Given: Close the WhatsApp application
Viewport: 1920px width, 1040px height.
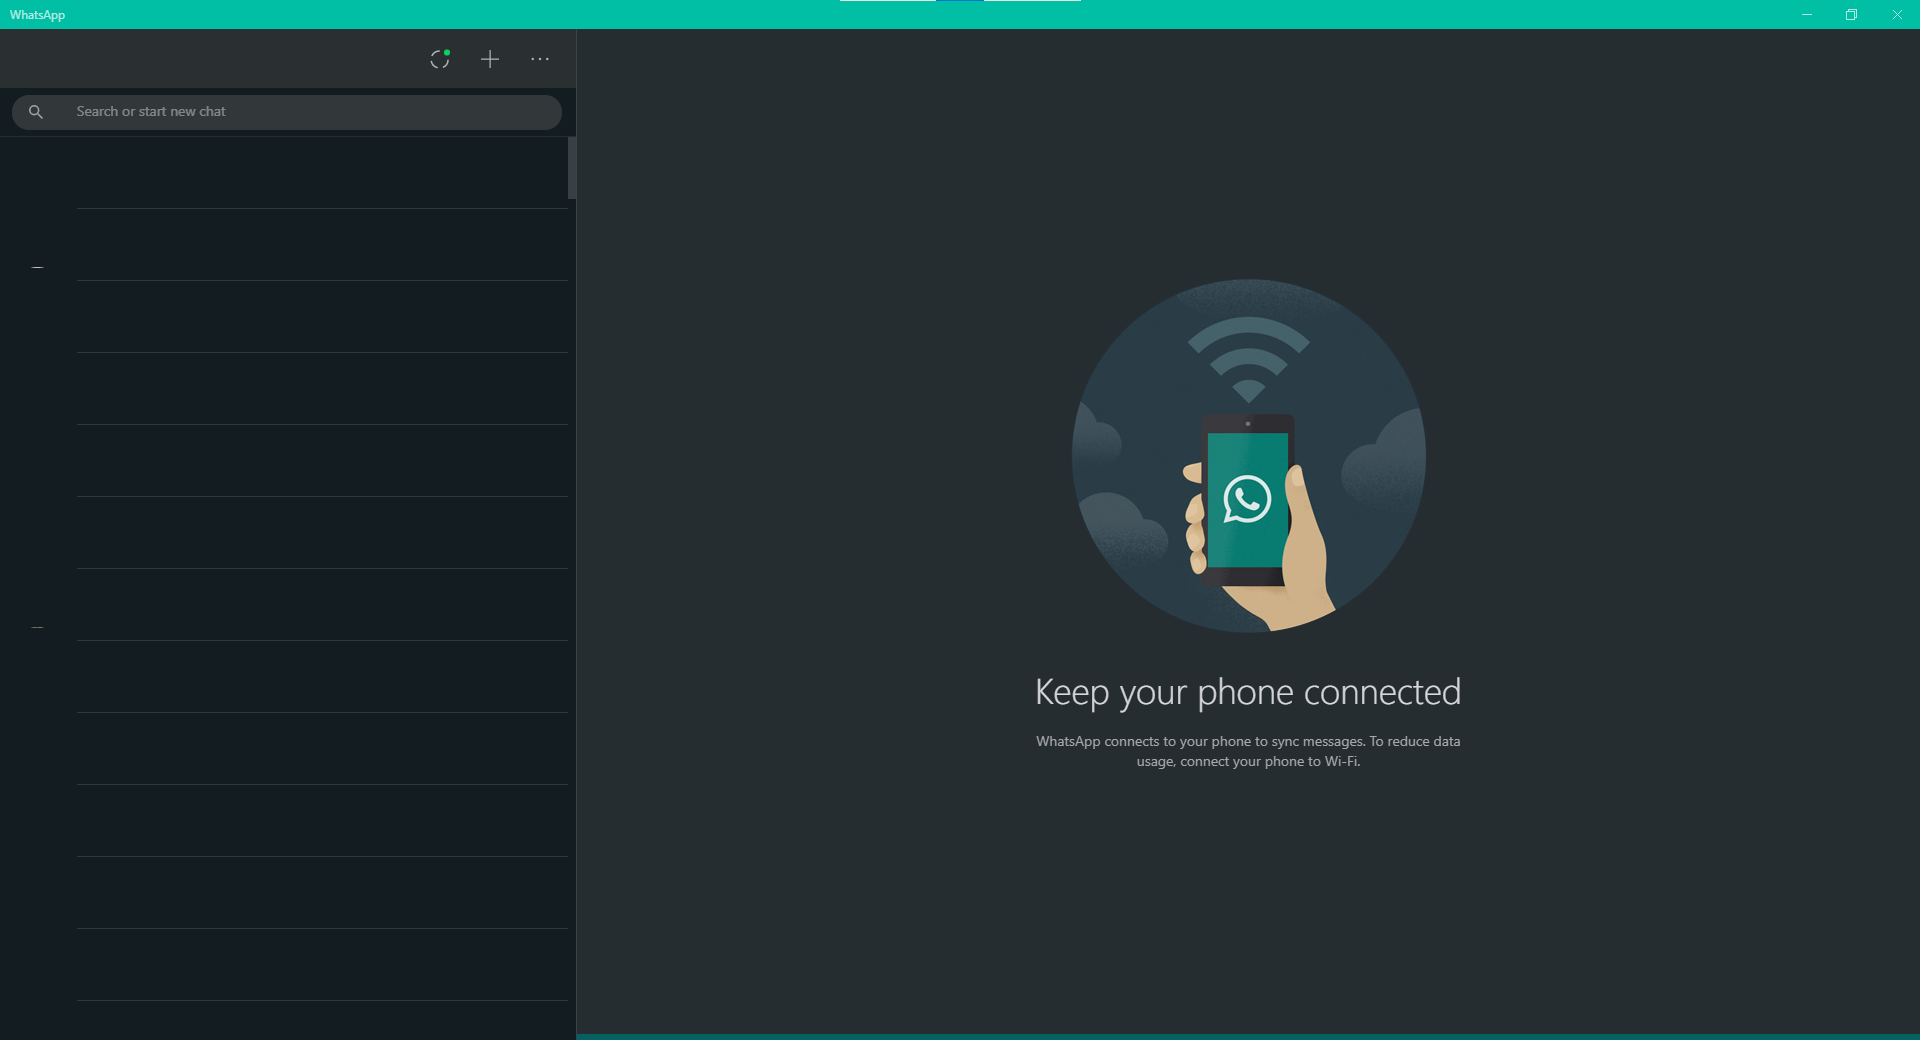Looking at the screenshot, I should point(1896,14).
